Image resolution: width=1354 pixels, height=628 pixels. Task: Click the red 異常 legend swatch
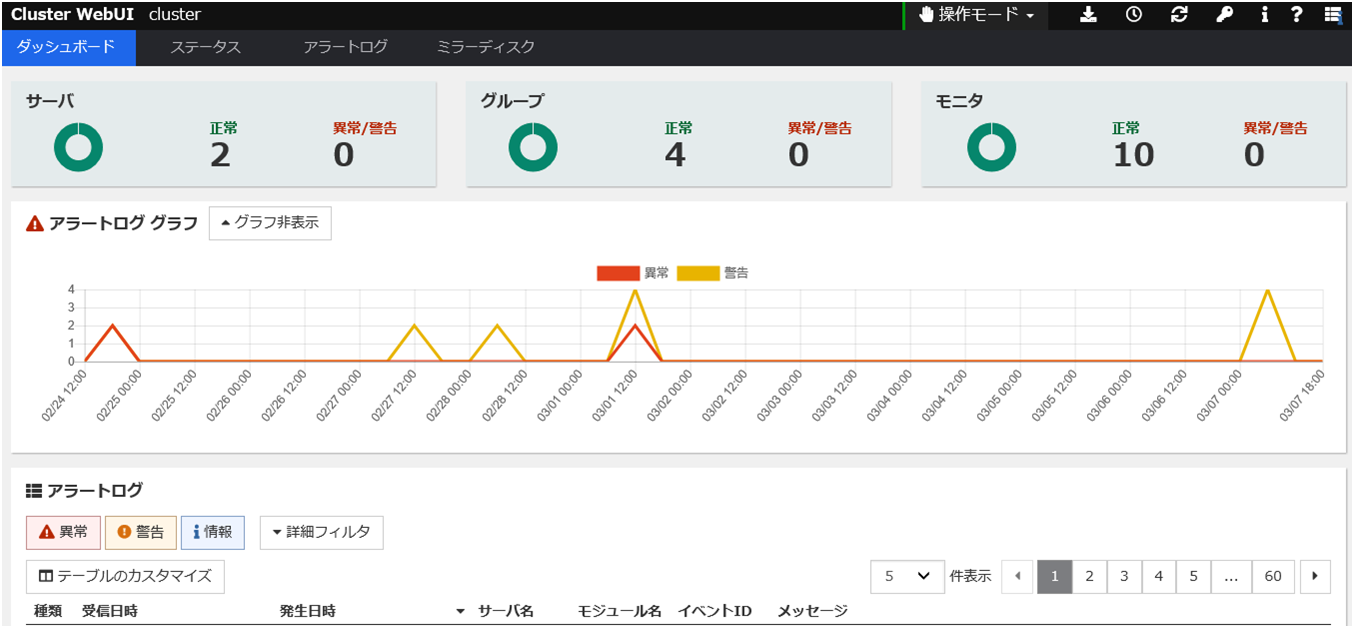point(618,273)
